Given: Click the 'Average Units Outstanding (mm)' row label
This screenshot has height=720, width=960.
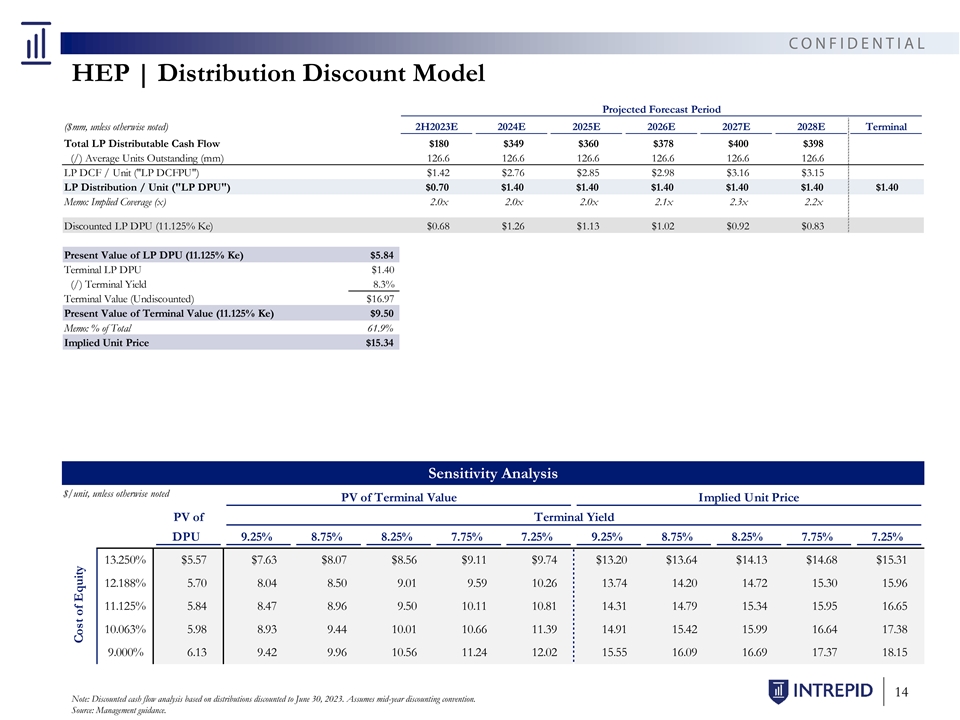Looking at the screenshot, I should point(147,158).
